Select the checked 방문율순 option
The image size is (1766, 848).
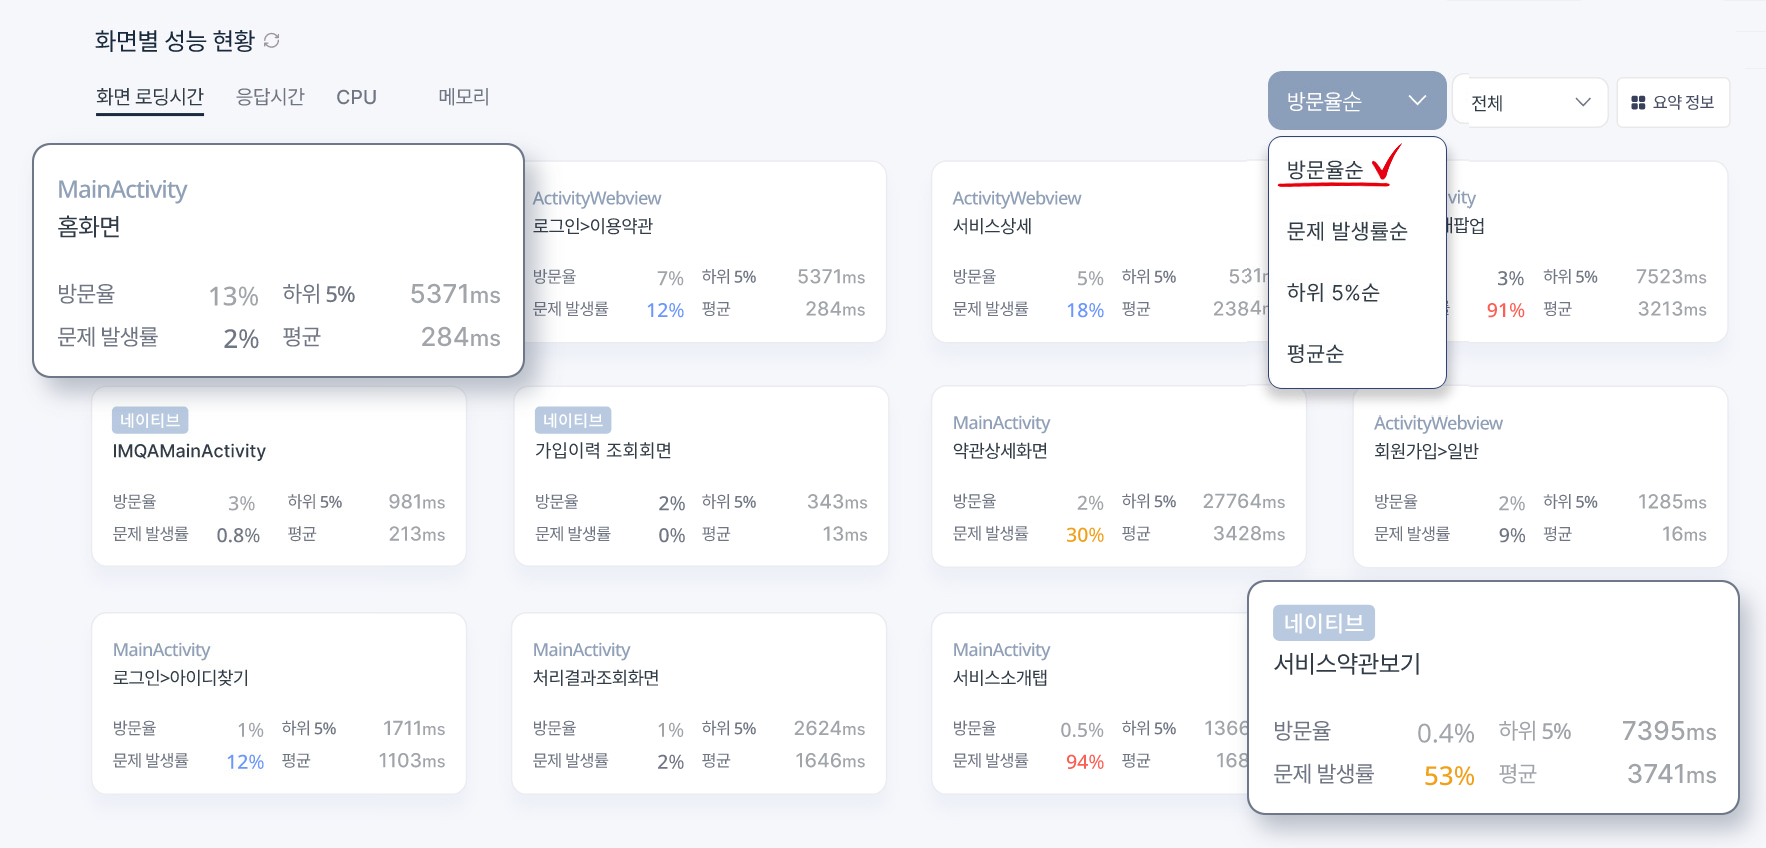1325,170
